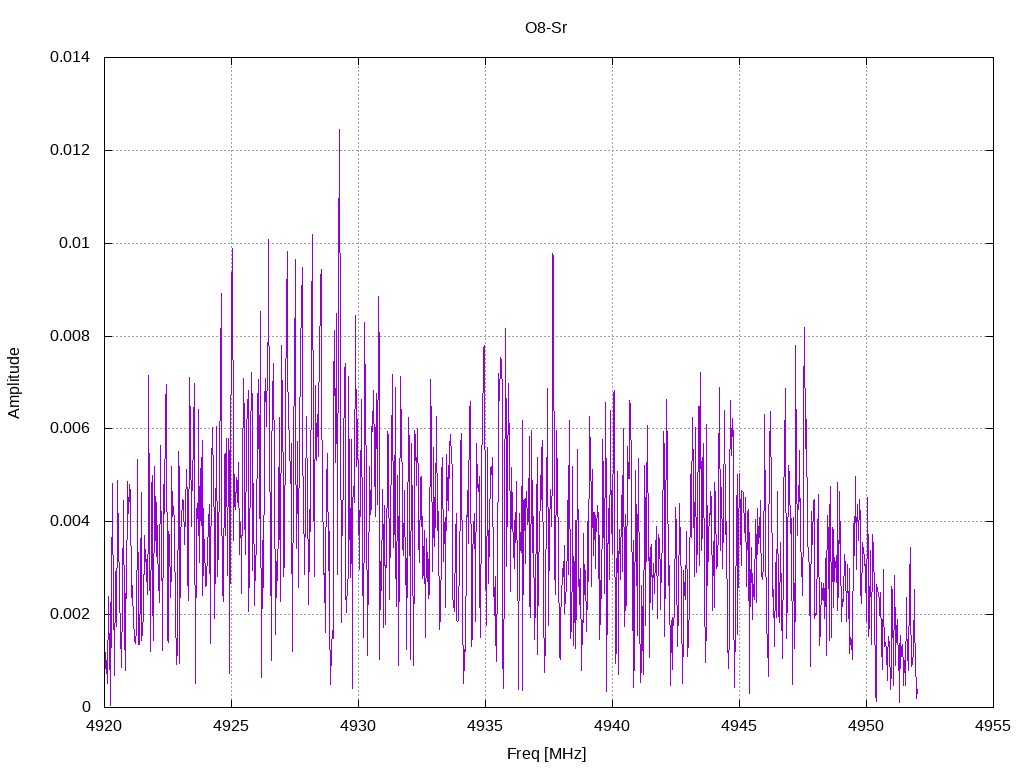Viewport: 1024px width, 768px height.
Task: Click the x-axis tick label 4950
Action: coord(867,726)
